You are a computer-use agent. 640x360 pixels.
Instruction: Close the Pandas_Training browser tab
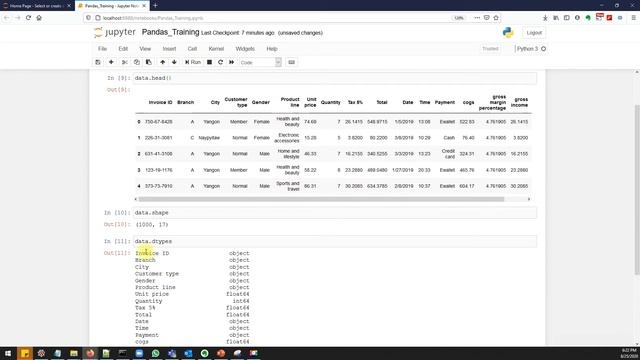(144, 6)
